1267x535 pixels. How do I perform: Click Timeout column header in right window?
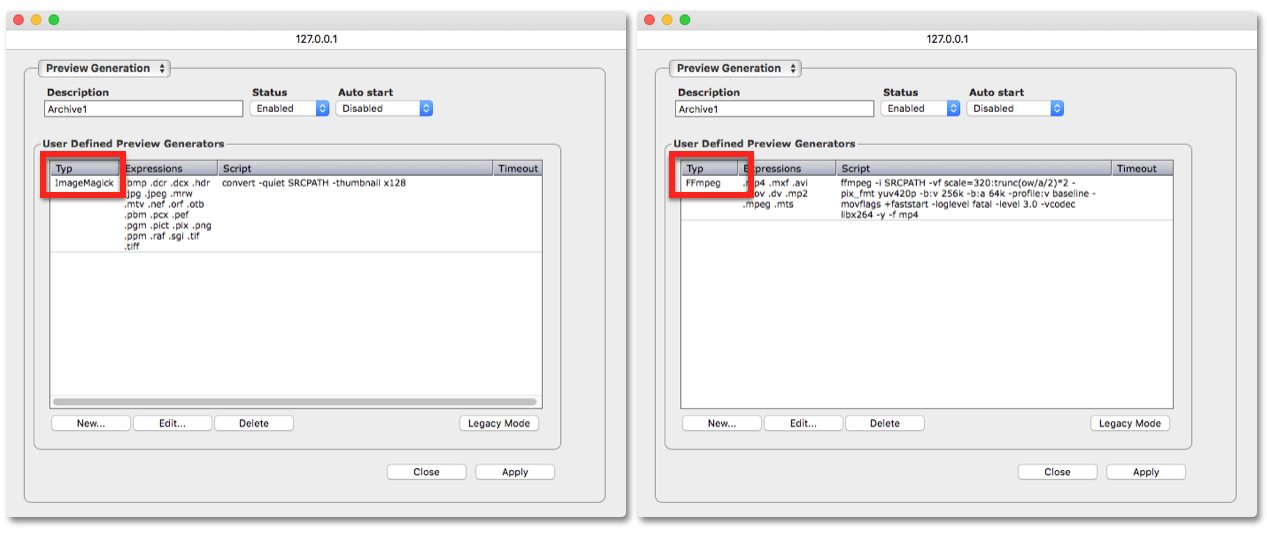coord(1142,168)
